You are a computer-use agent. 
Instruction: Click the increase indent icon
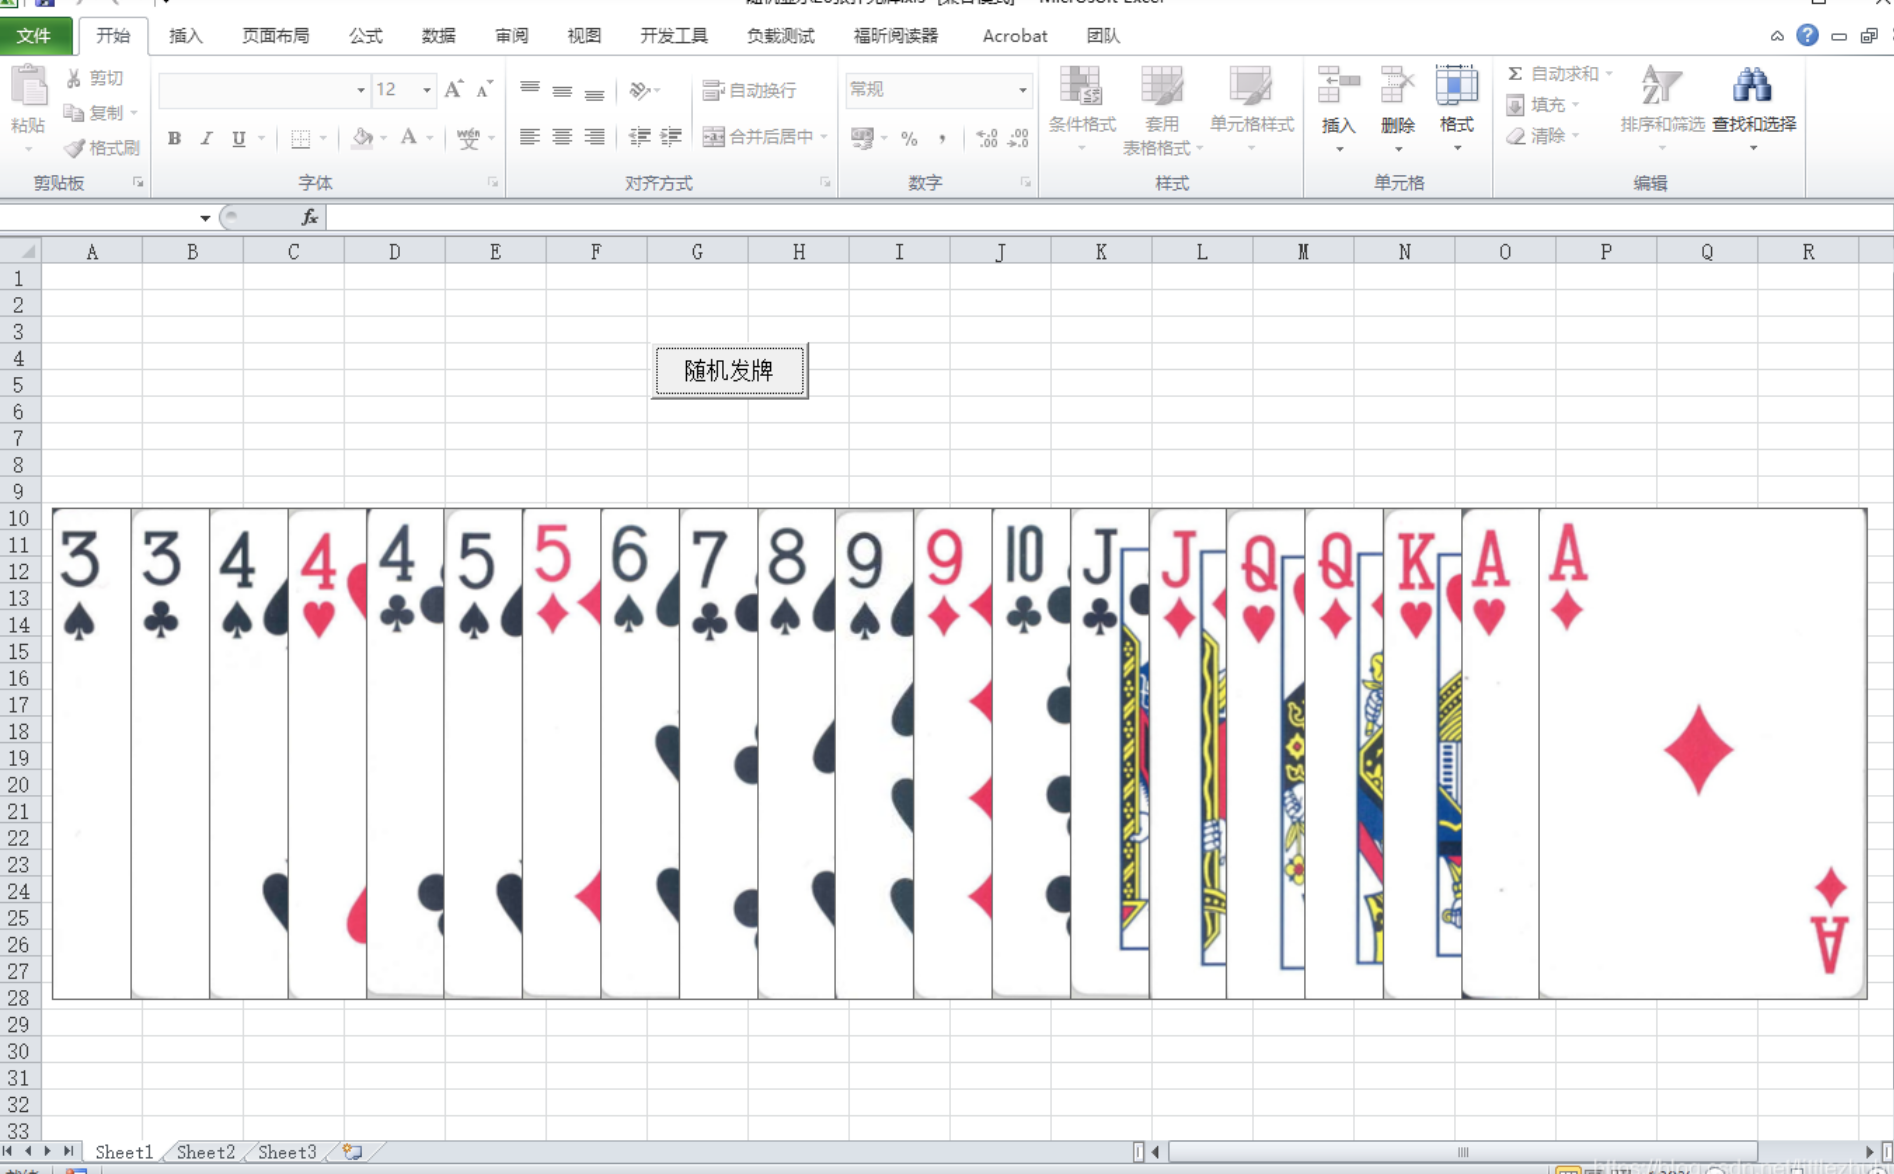click(671, 137)
